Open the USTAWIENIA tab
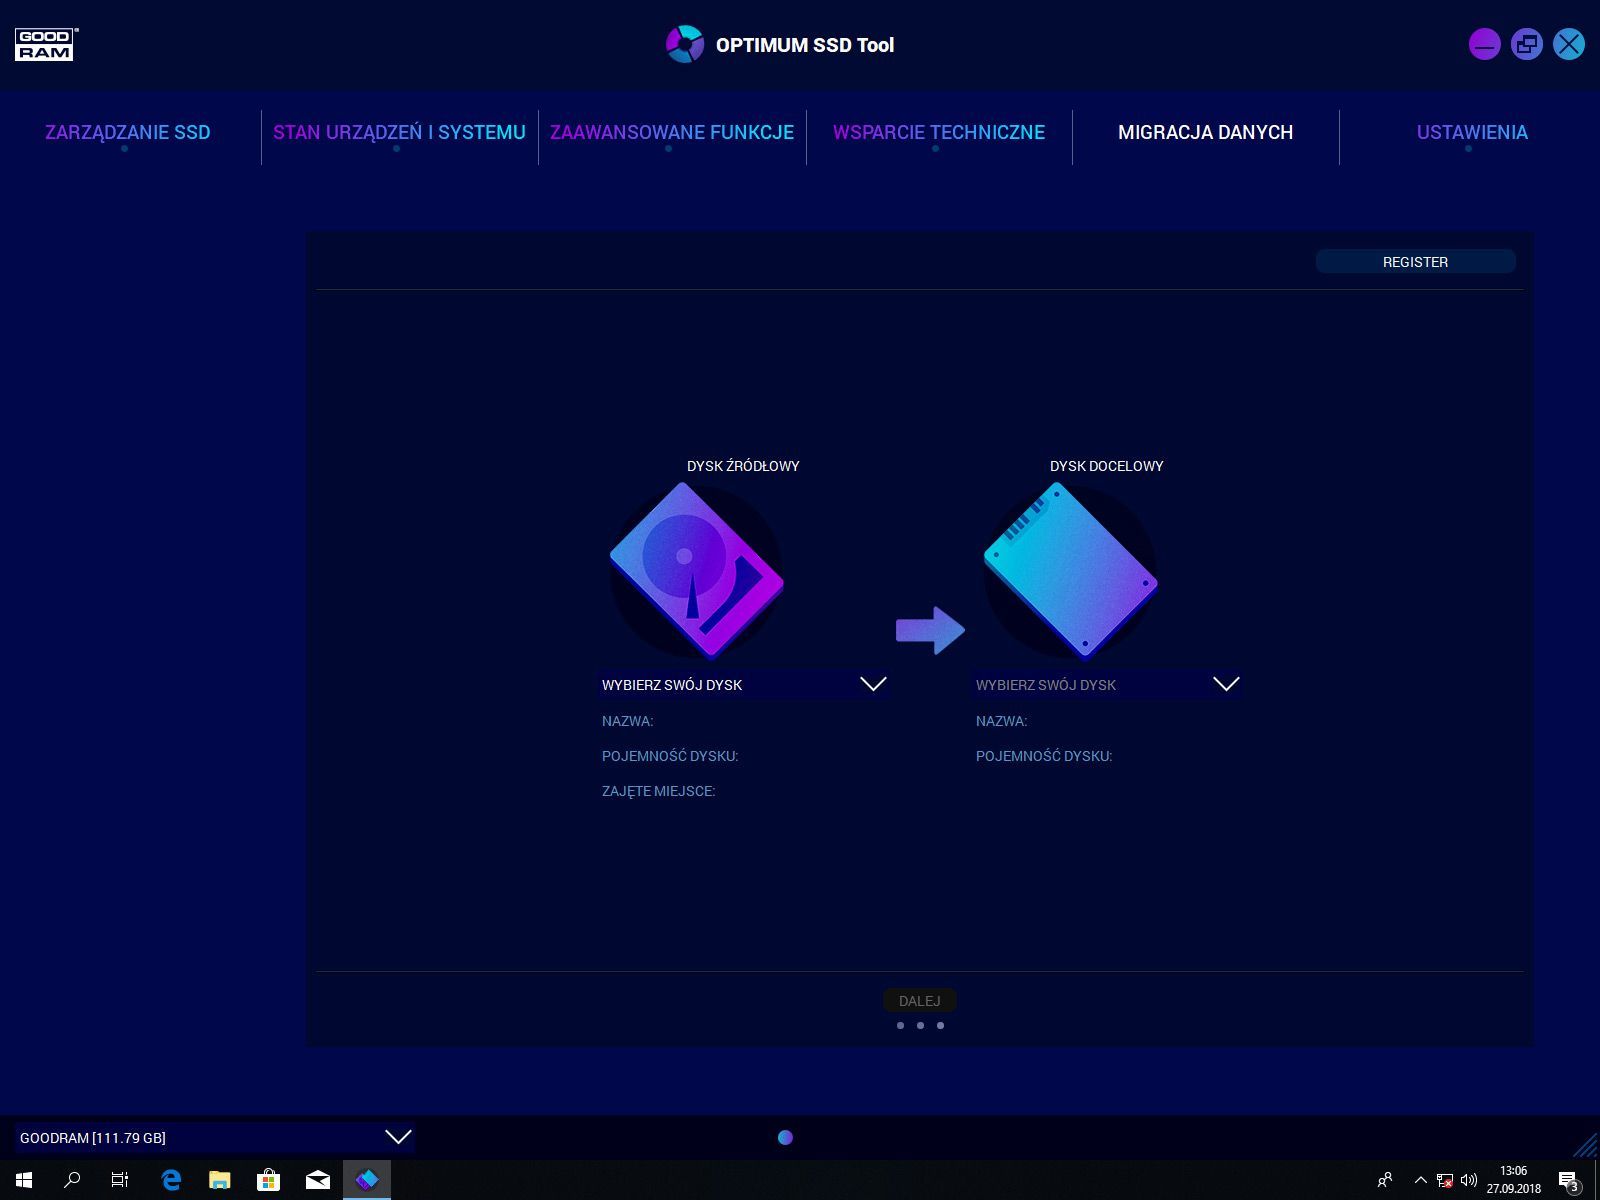This screenshot has height=1200, width=1600. coord(1472,132)
